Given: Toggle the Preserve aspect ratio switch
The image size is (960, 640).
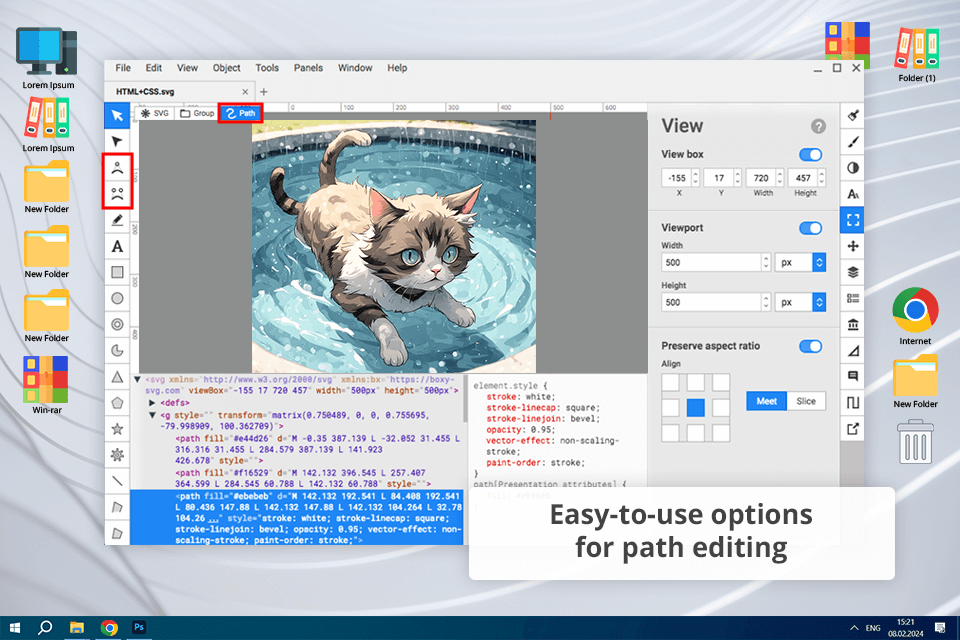Looking at the screenshot, I should pyautogui.click(x=811, y=347).
